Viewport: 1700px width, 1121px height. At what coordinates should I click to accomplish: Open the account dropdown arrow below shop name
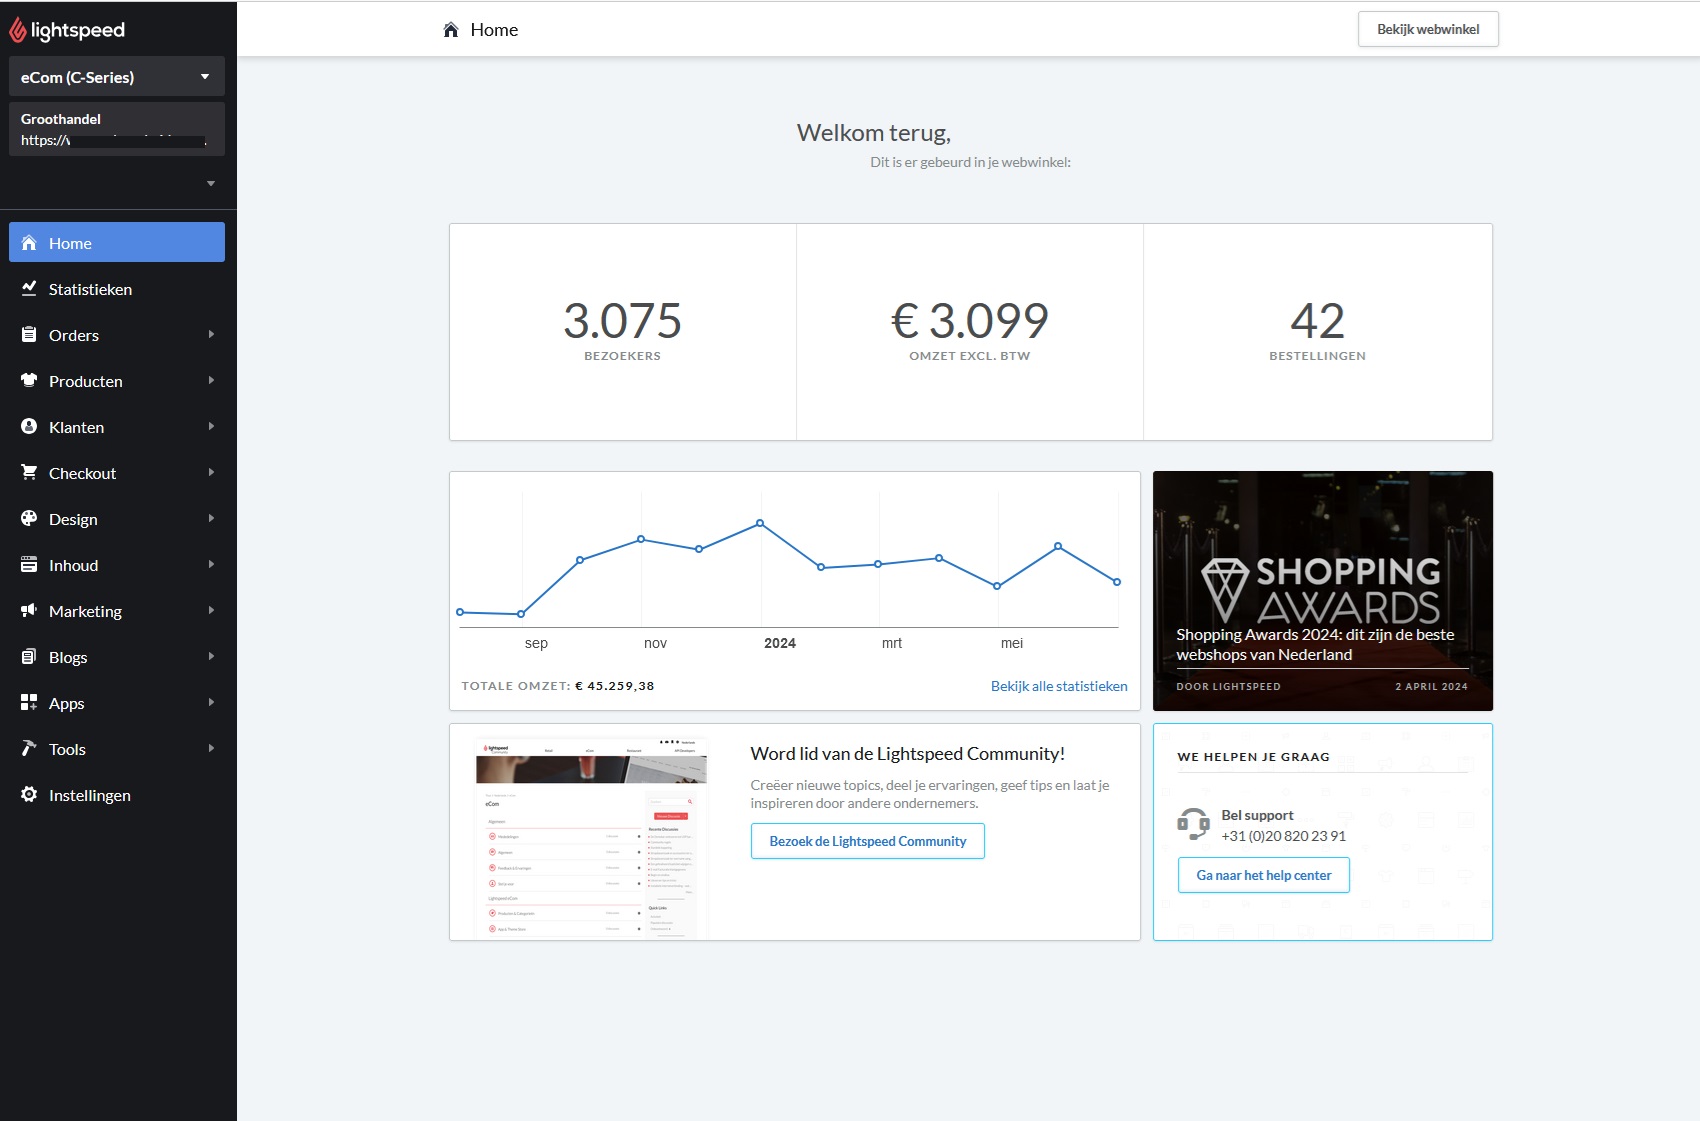pos(211,184)
